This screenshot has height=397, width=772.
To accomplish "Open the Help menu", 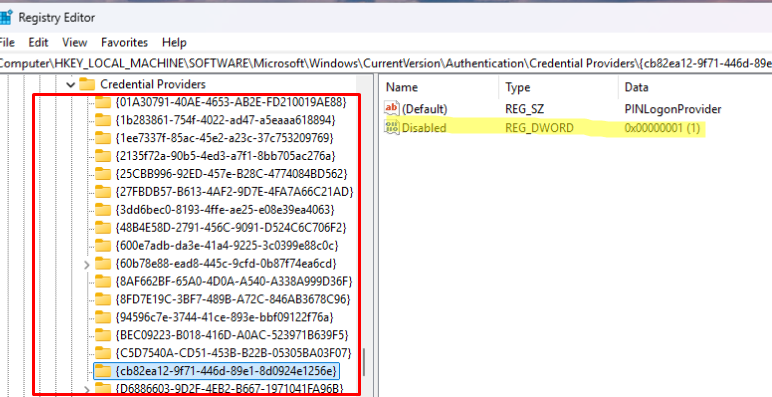I will click(174, 42).
